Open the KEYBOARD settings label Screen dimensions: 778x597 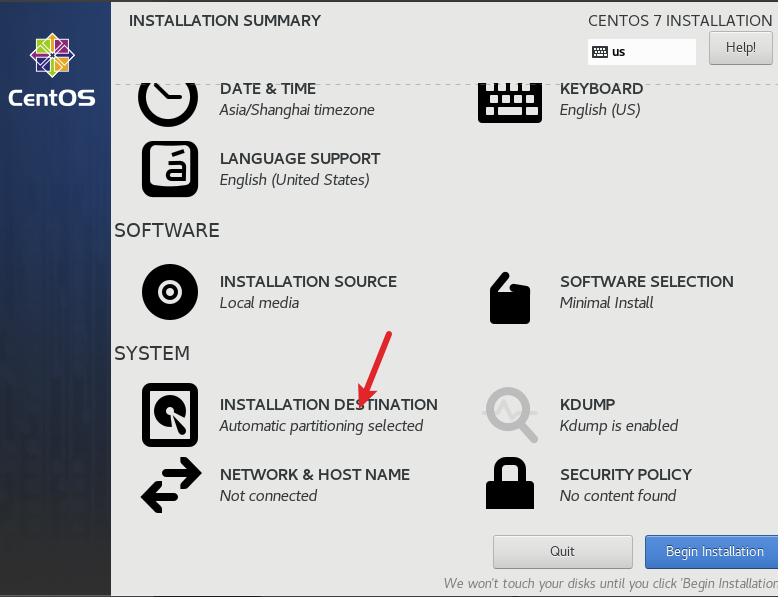601,89
